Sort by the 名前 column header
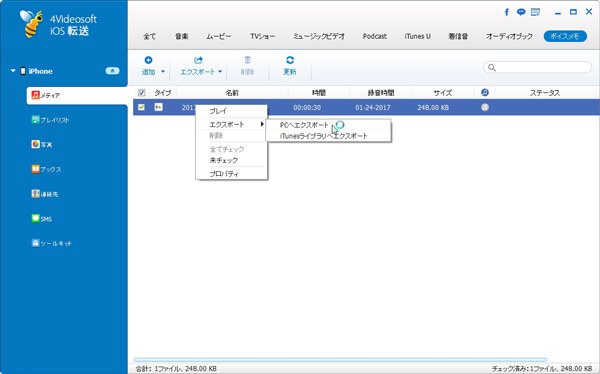Image resolution: width=600 pixels, height=374 pixels. click(232, 93)
